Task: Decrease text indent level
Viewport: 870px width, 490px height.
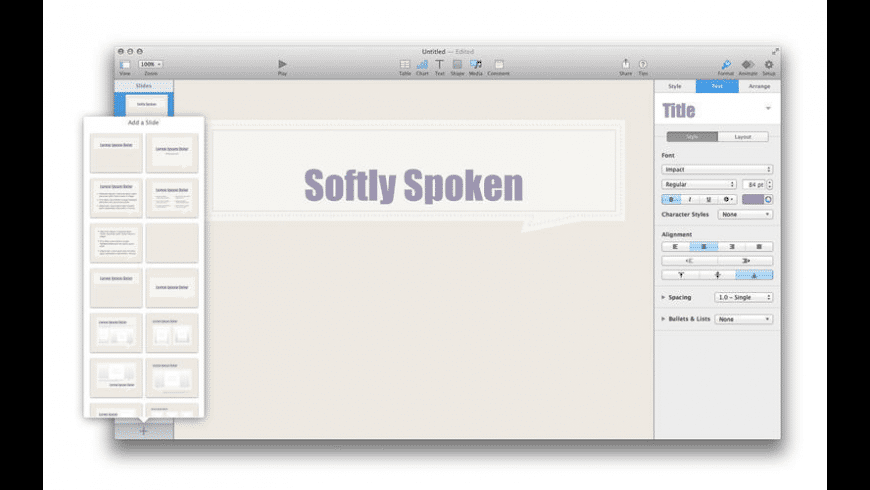Action: click(x=690, y=261)
